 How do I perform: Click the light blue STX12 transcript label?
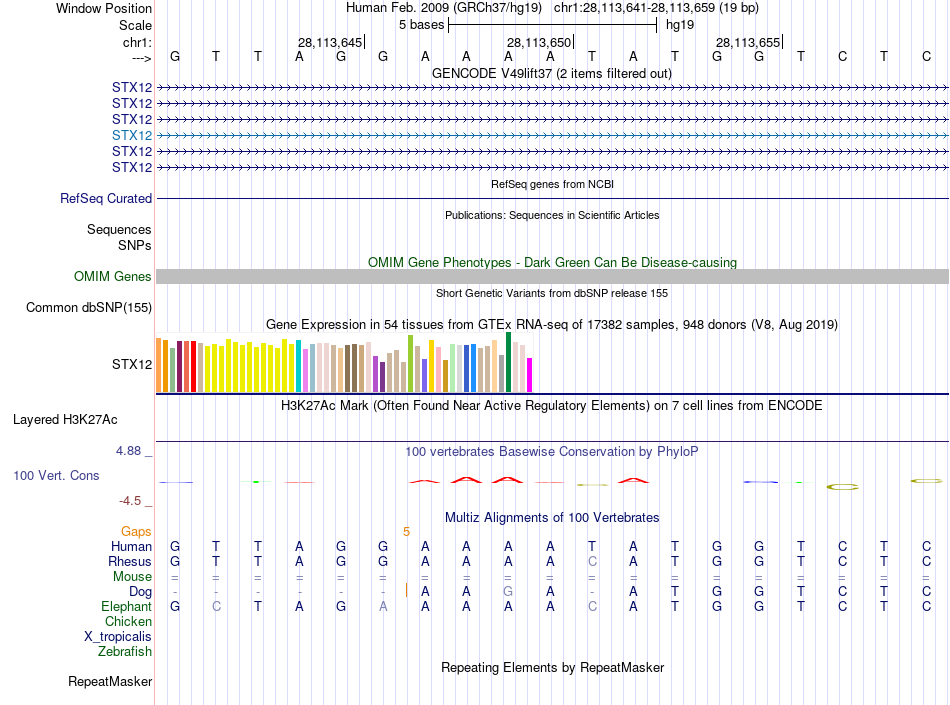(132, 135)
